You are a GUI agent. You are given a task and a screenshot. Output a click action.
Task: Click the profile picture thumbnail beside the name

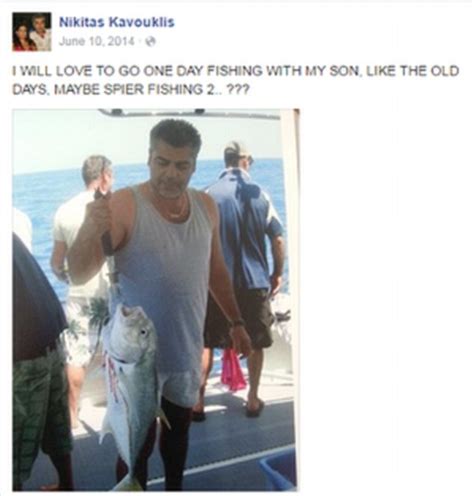(x=32, y=32)
